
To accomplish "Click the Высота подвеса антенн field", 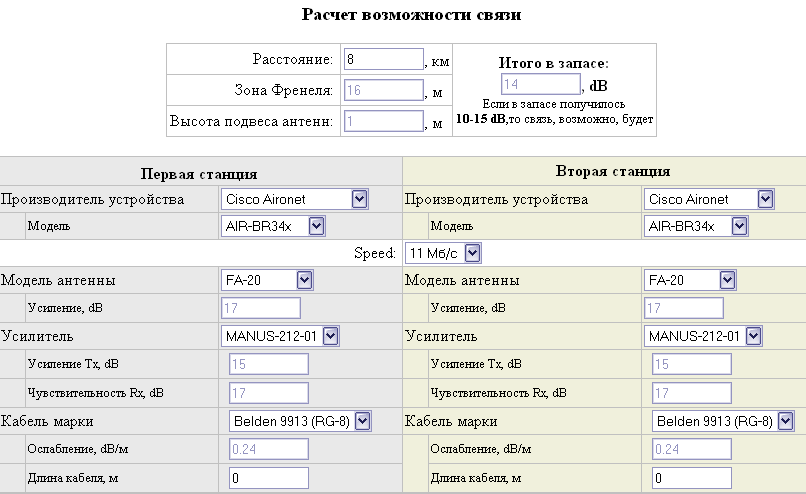I will (x=382, y=122).
